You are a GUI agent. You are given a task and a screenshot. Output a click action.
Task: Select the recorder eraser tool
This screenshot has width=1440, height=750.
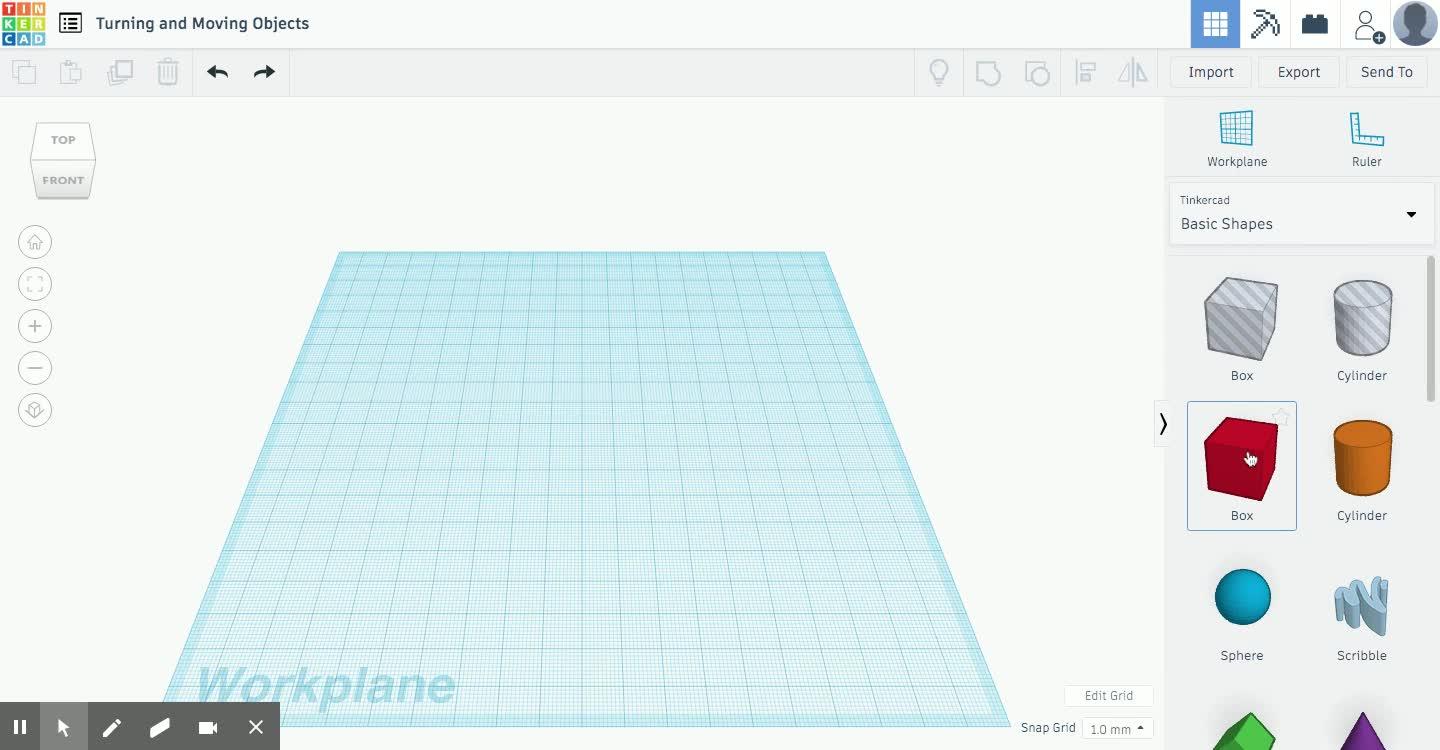pos(160,727)
